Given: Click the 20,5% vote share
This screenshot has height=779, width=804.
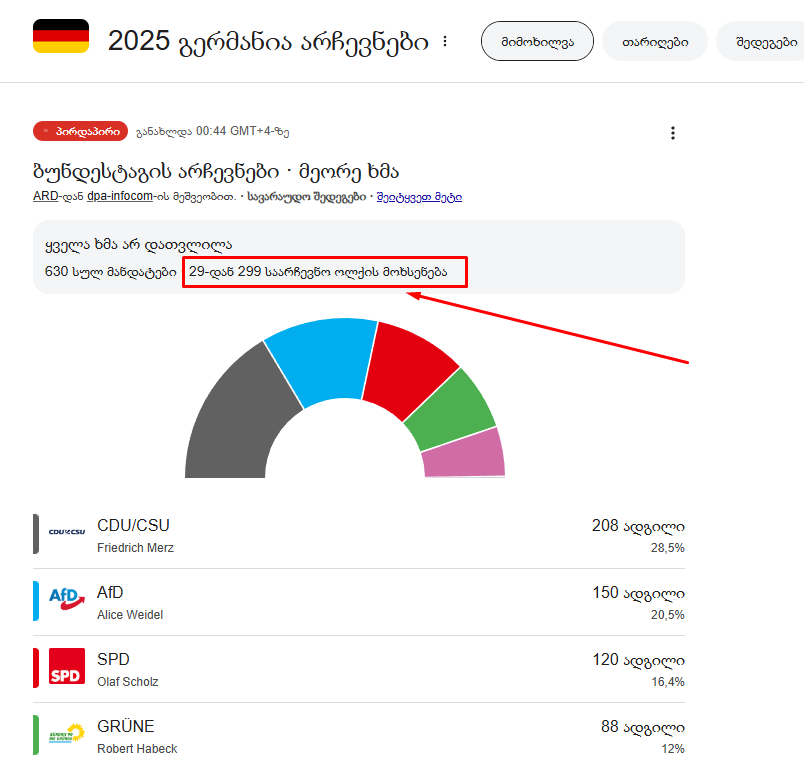Looking at the screenshot, I should pyautogui.click(x=668, y=615).
